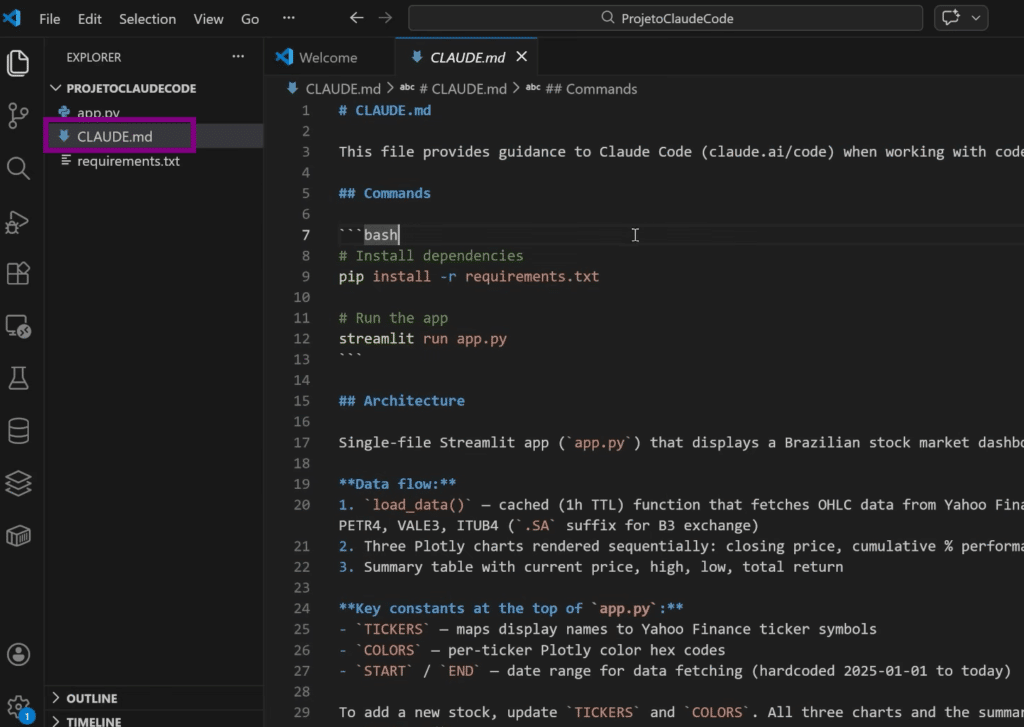Open the Extensions view
Image resolution: width=1024 pixels, height=727 pixels.
pos(18,274)
